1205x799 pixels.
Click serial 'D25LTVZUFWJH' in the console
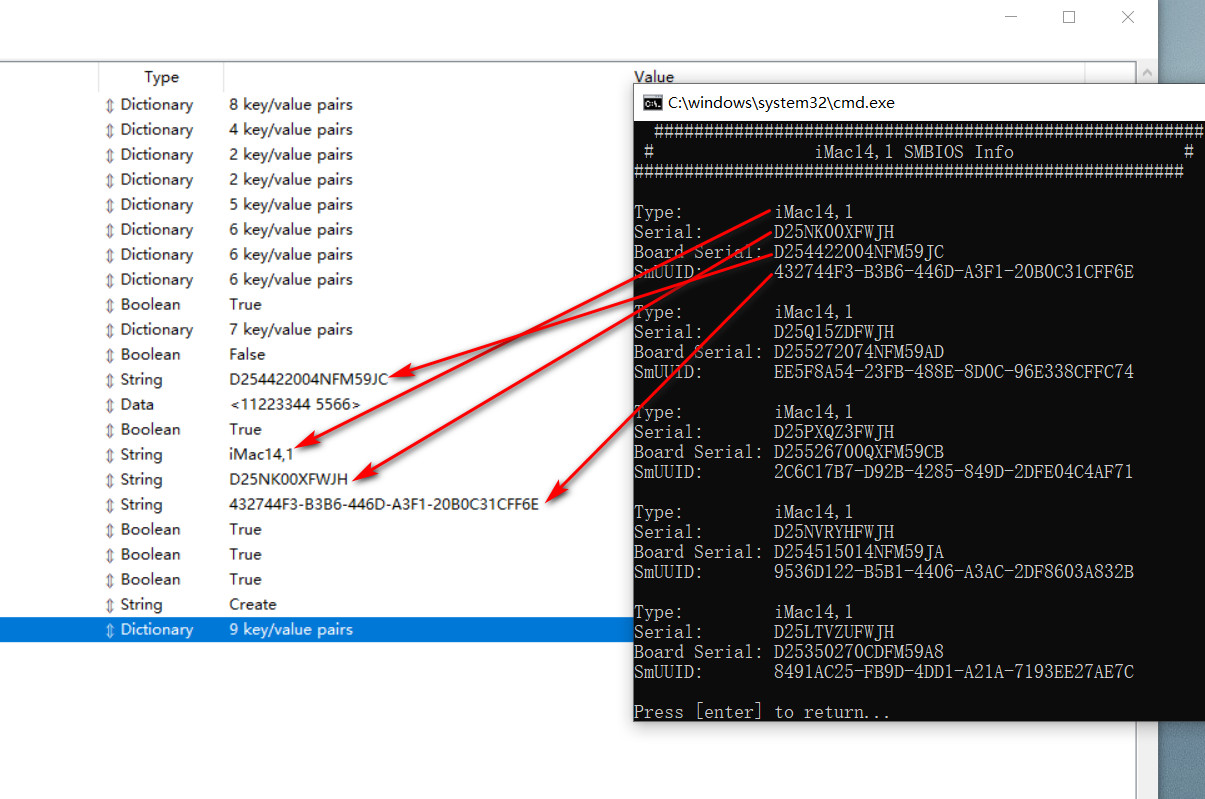pyautogui.click(x=834, y=632)
